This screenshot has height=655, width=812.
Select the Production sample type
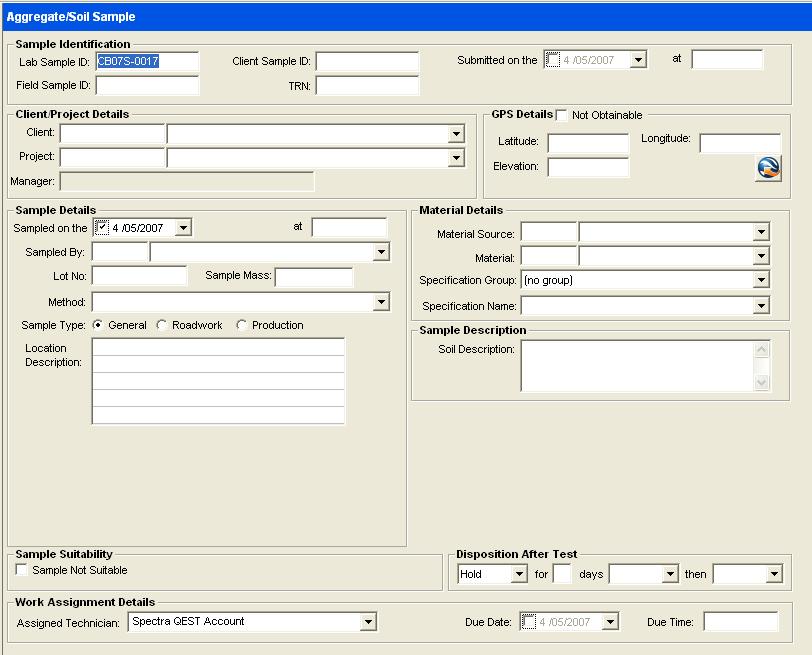242,325
